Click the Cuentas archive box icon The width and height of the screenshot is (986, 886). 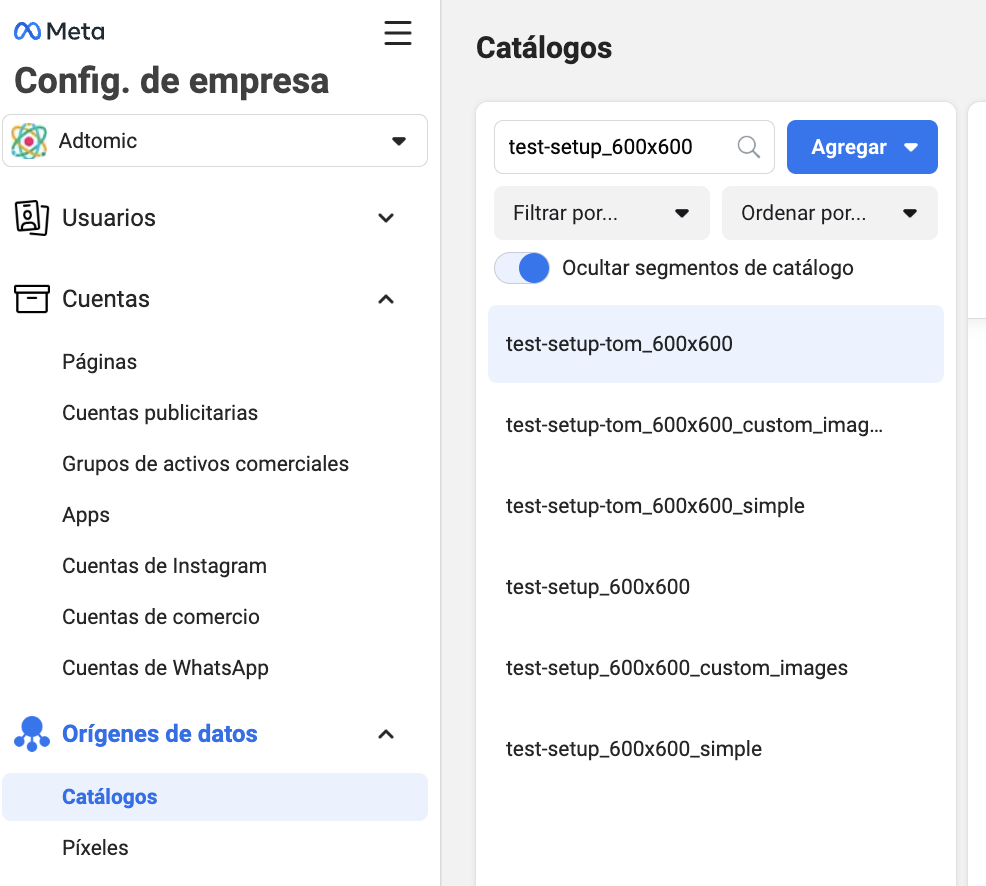click(32, 299)
